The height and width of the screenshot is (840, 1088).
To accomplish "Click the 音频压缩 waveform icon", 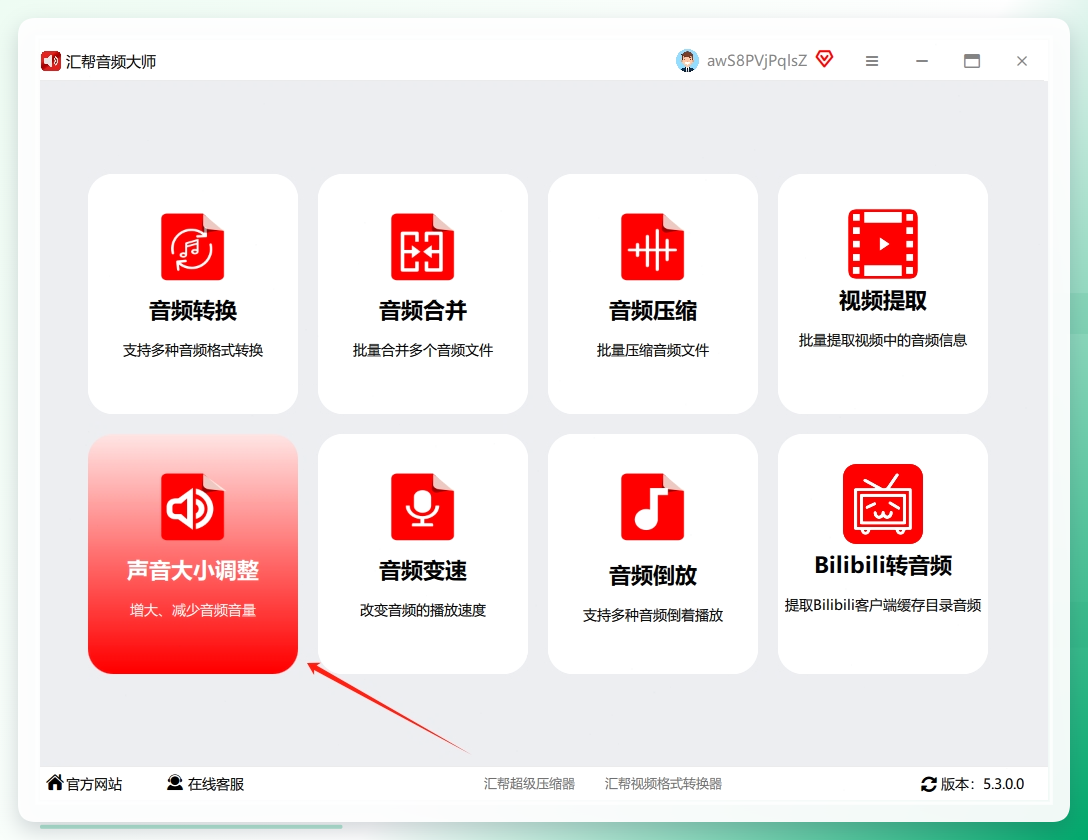I will [652, 247].
